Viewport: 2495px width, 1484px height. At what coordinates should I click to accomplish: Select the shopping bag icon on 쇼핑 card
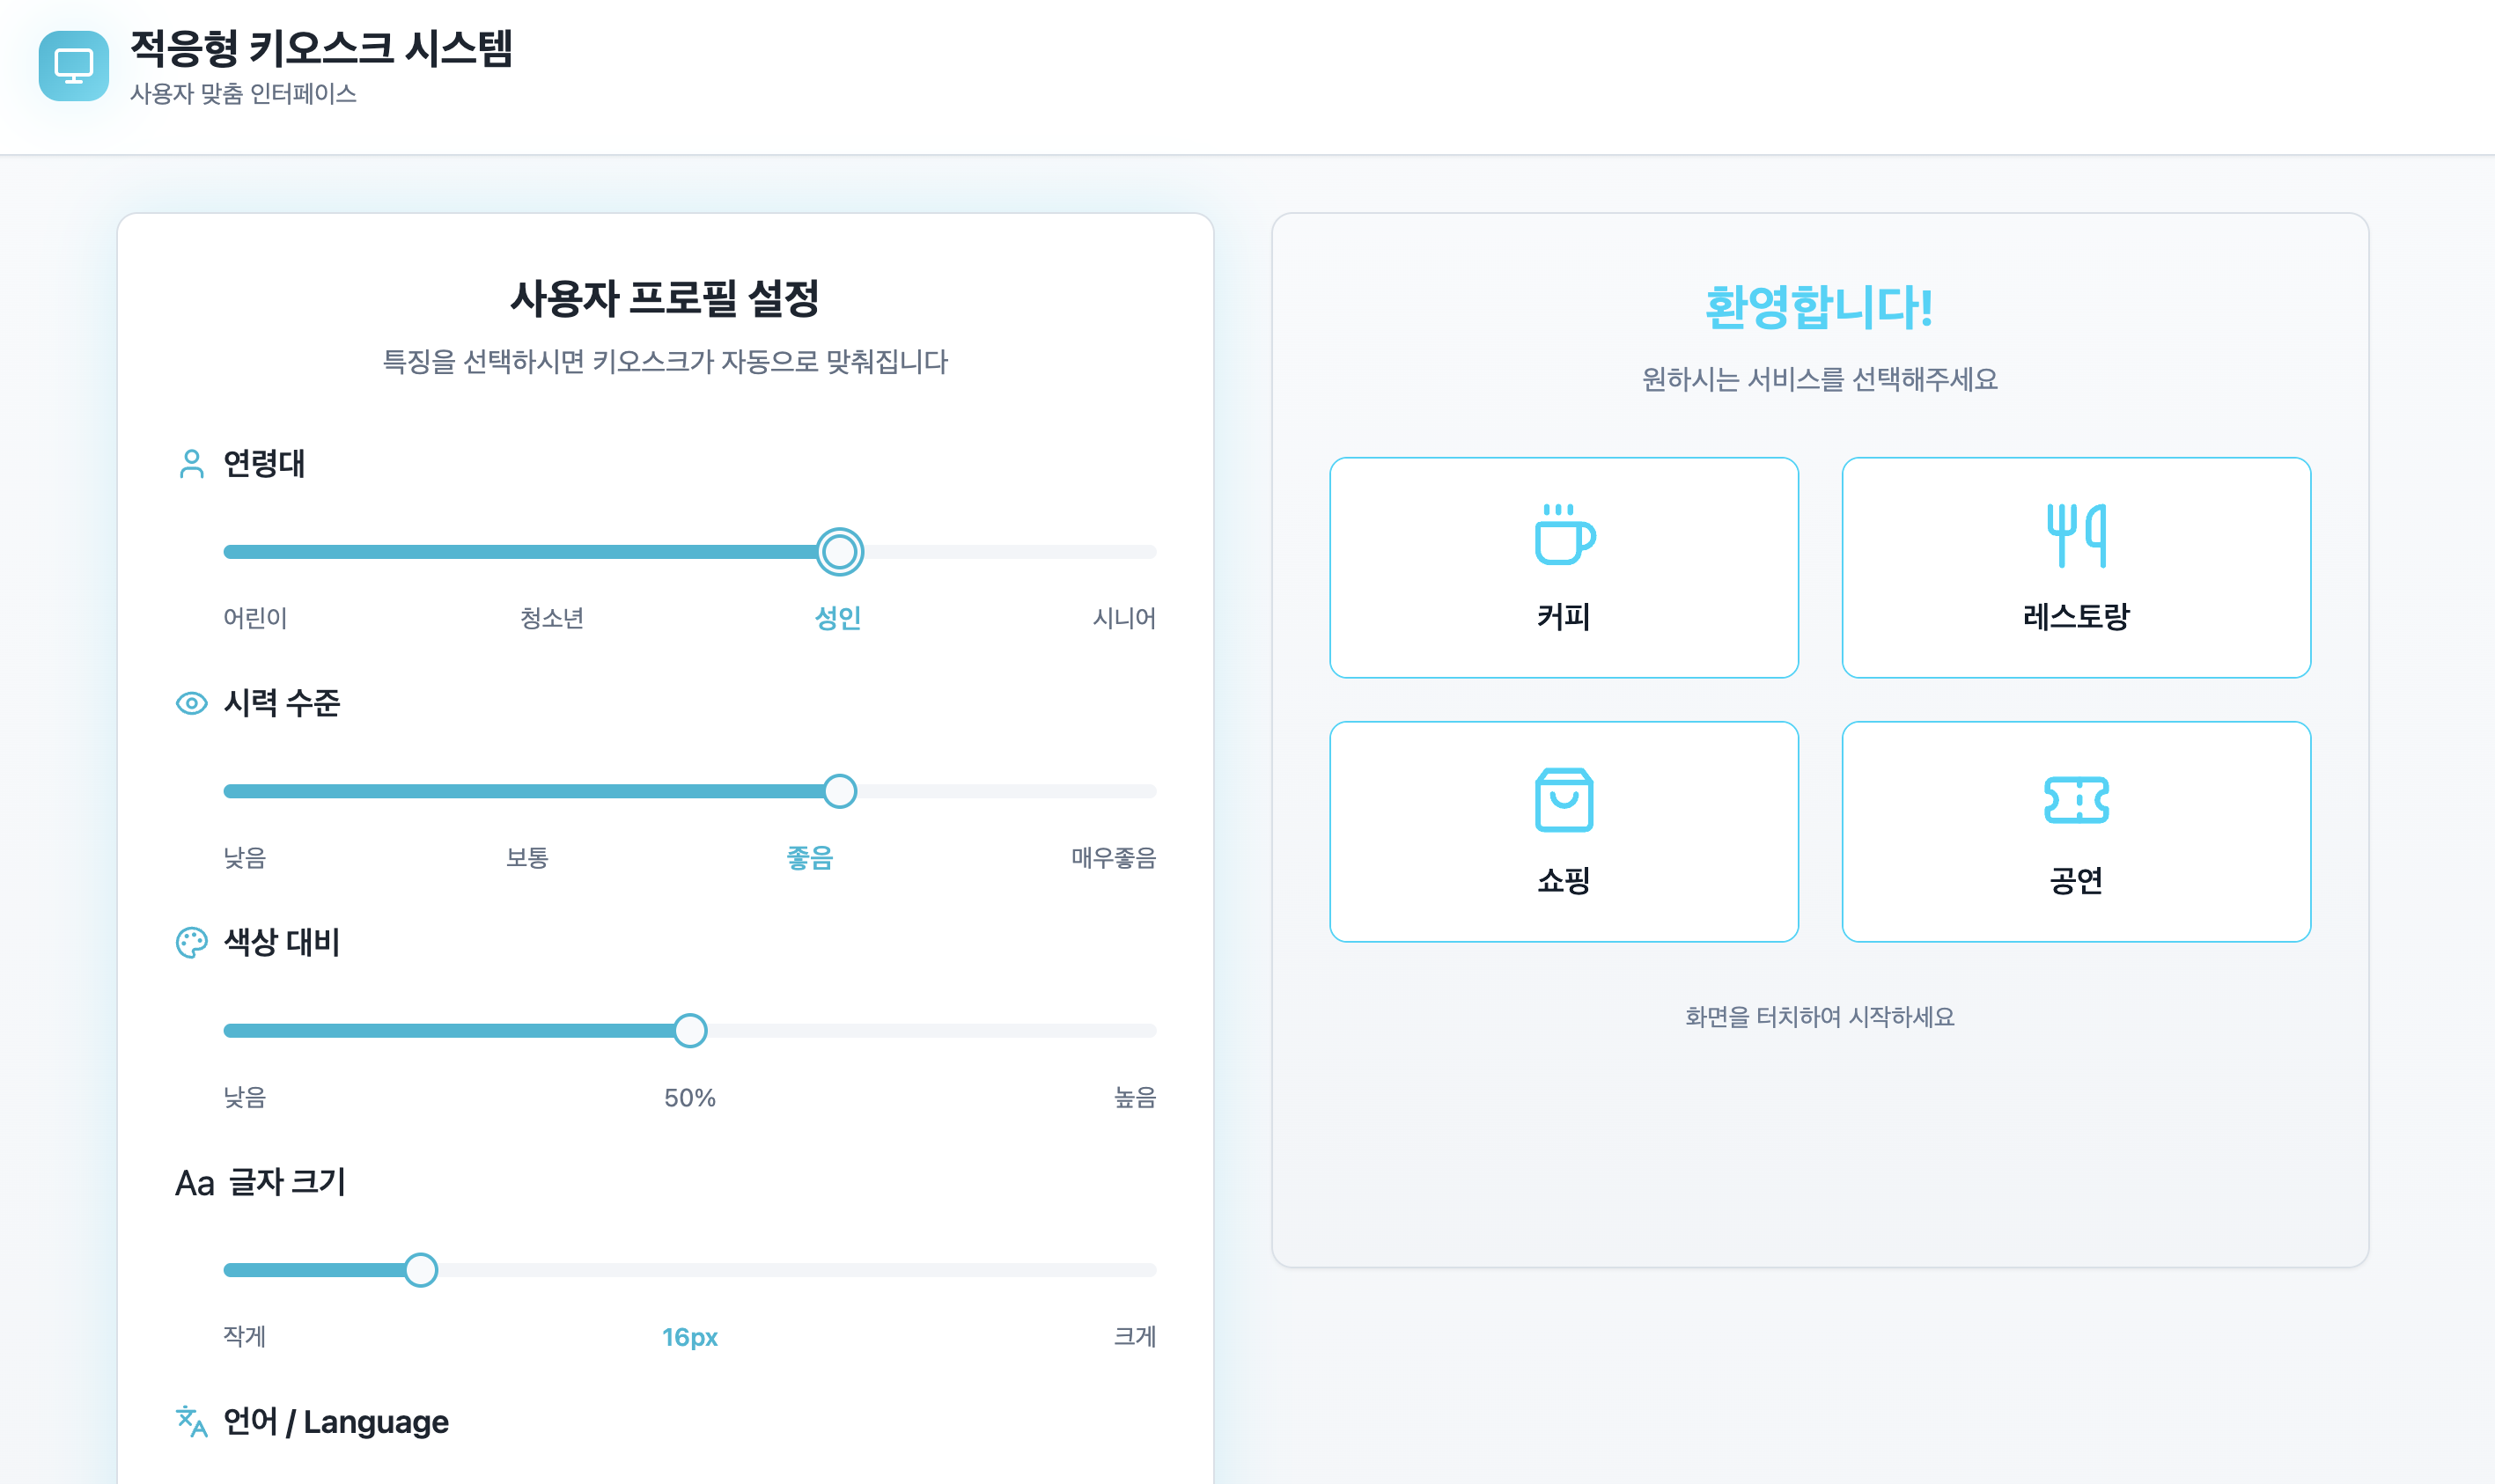click(1563, 800)
